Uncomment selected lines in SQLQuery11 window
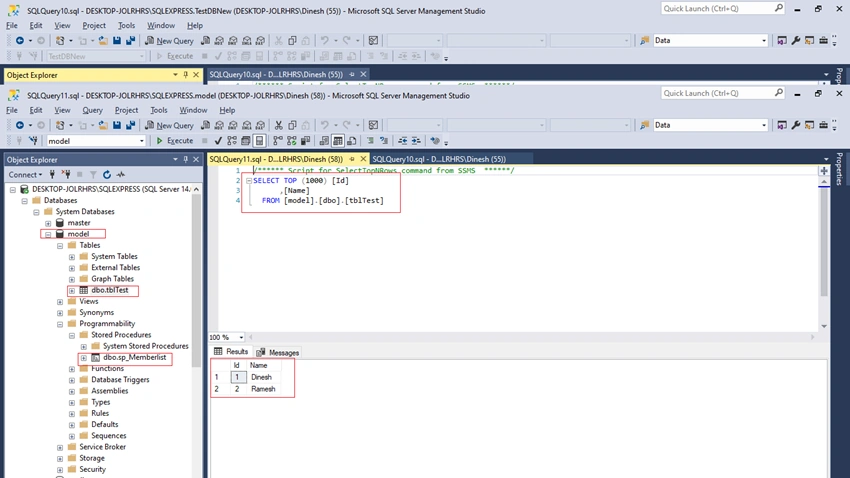Screen dimensions: 850x478 [x=384, y=141]
